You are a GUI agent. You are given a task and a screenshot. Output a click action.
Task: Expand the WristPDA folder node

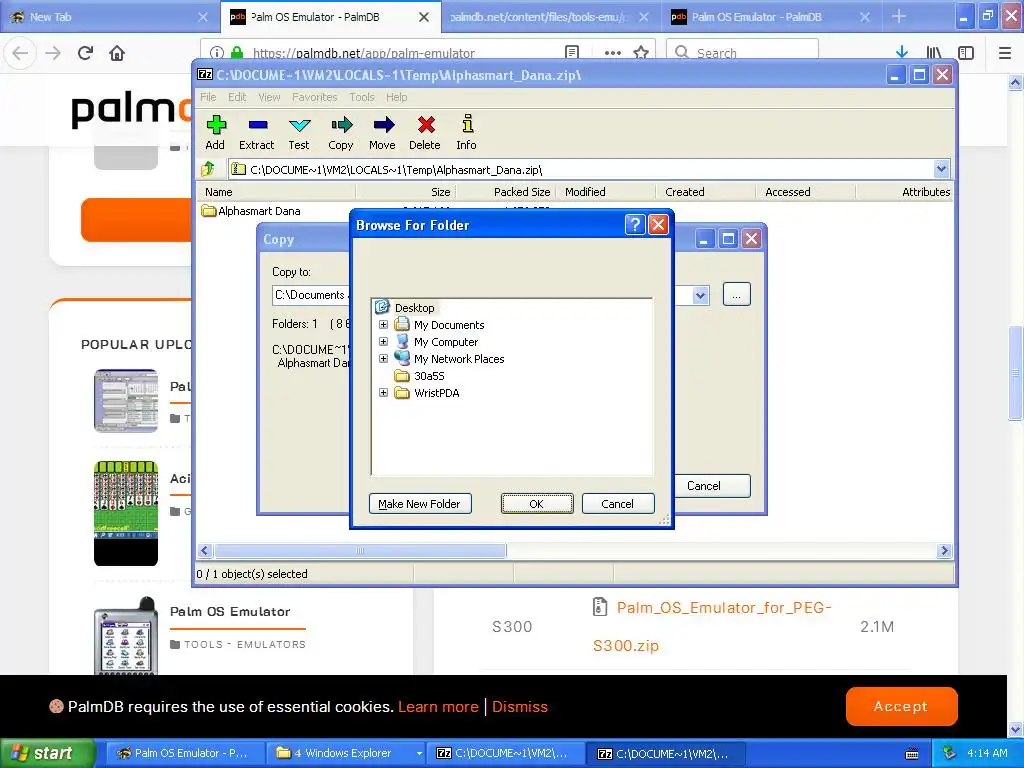coord(383,392)
